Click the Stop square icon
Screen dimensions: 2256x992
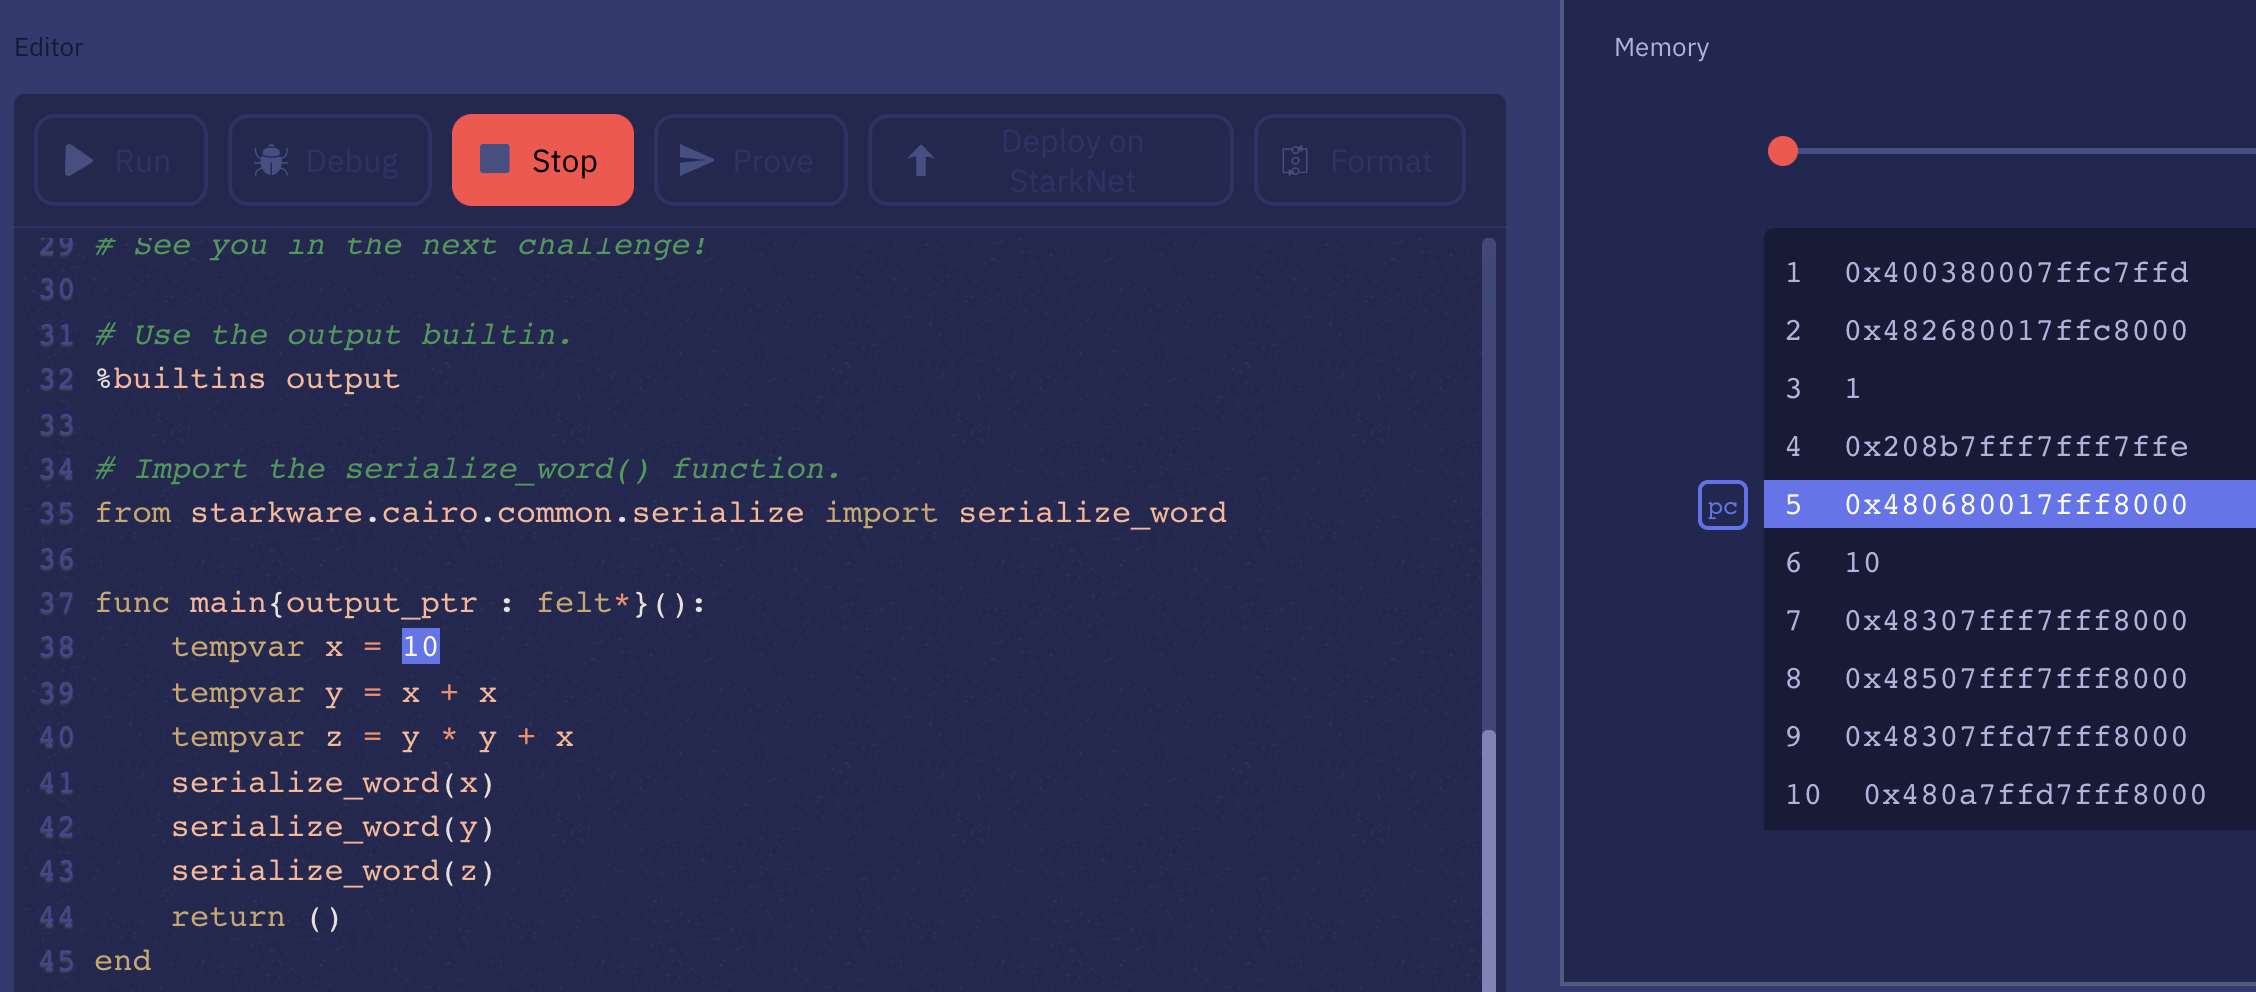495,159
